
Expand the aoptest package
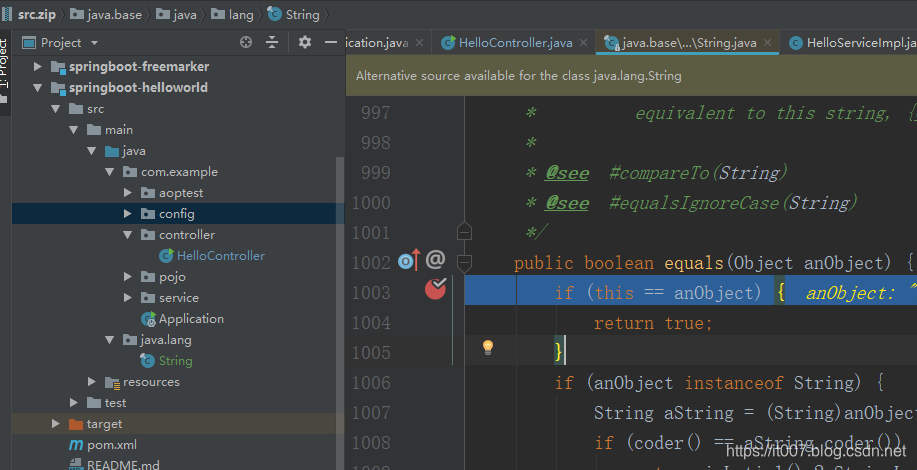(x=128, y=193)
